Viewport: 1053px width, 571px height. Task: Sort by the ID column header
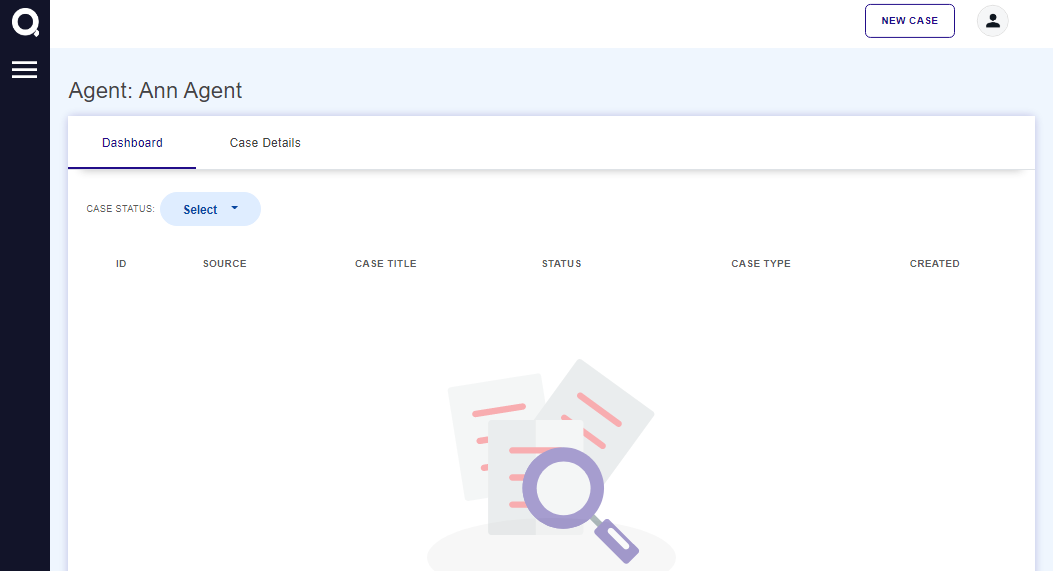(121, 263)
